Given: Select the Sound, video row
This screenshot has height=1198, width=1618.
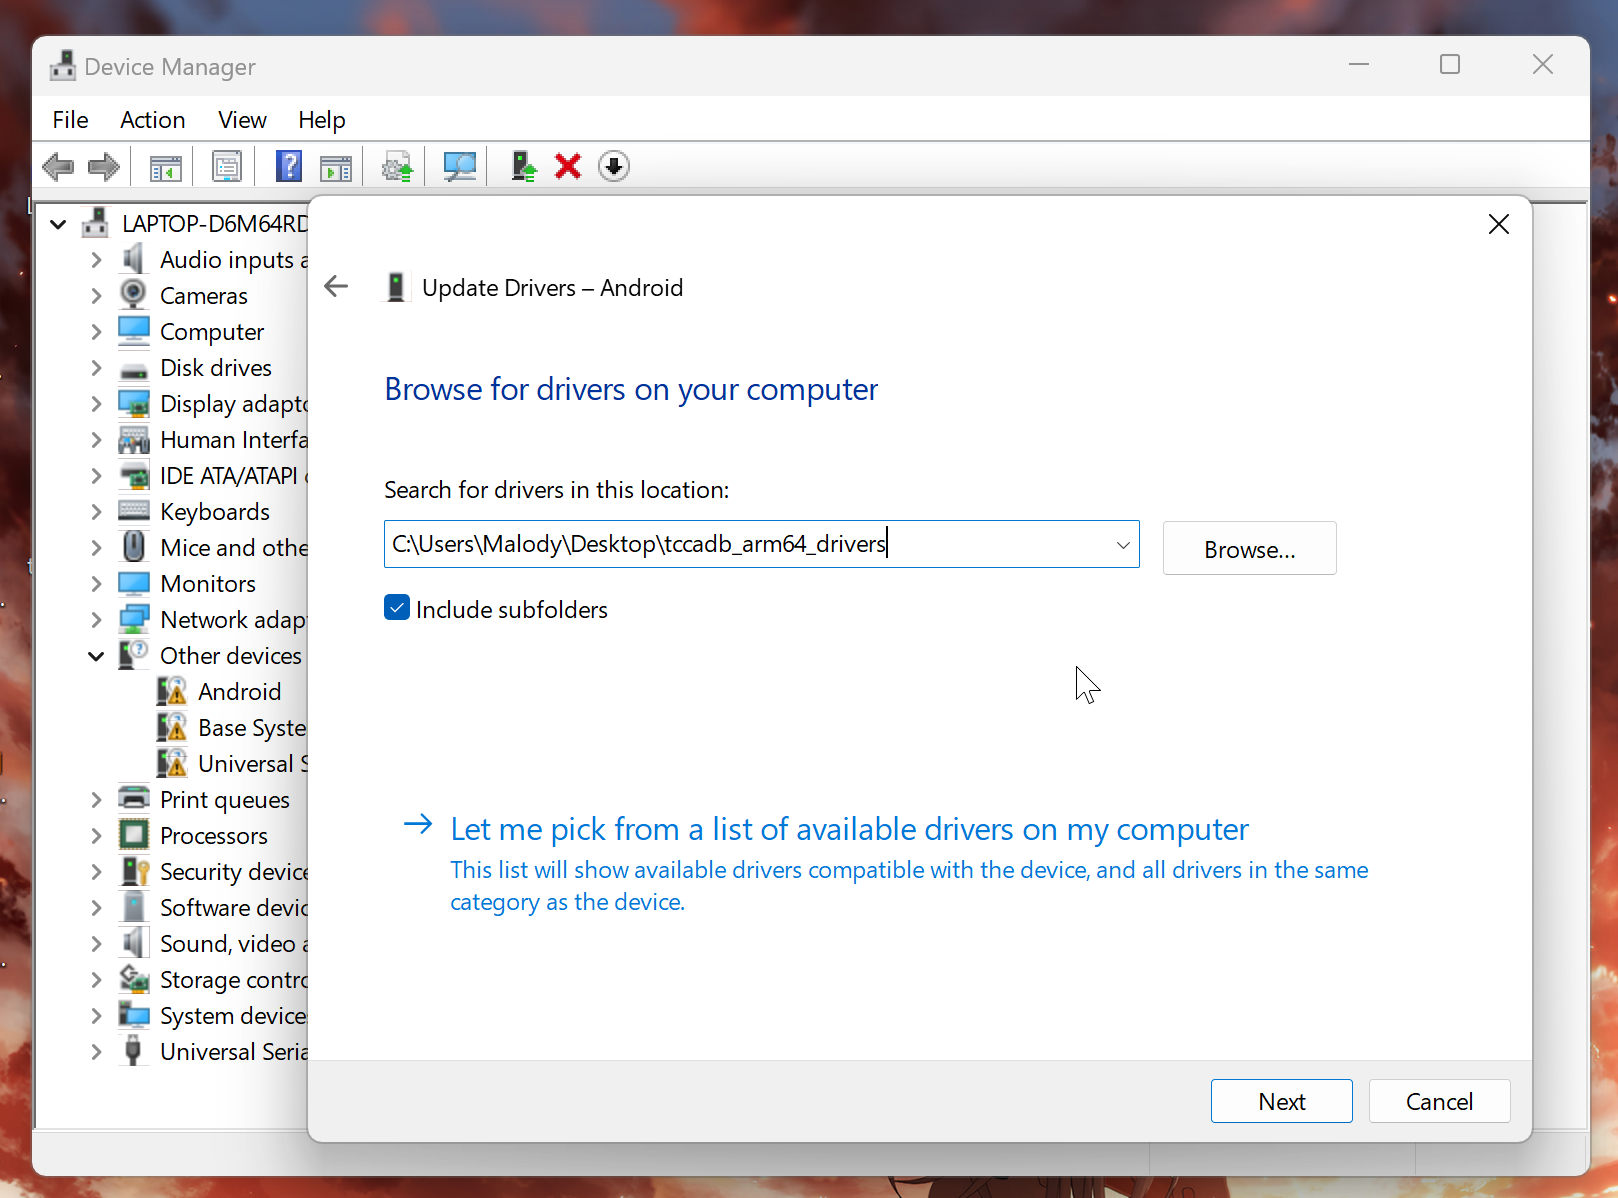Looking at the screenshot, I should point(234,944).
